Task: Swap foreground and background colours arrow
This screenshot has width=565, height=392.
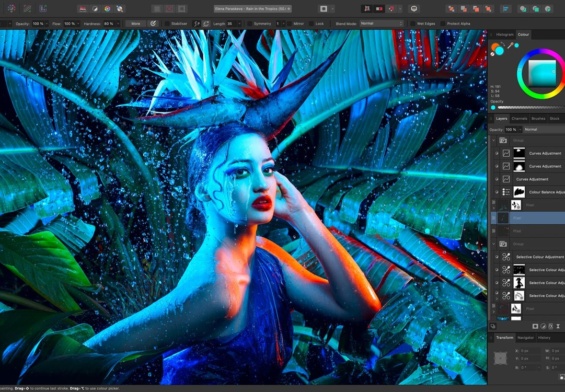Action: coord(503,44)
